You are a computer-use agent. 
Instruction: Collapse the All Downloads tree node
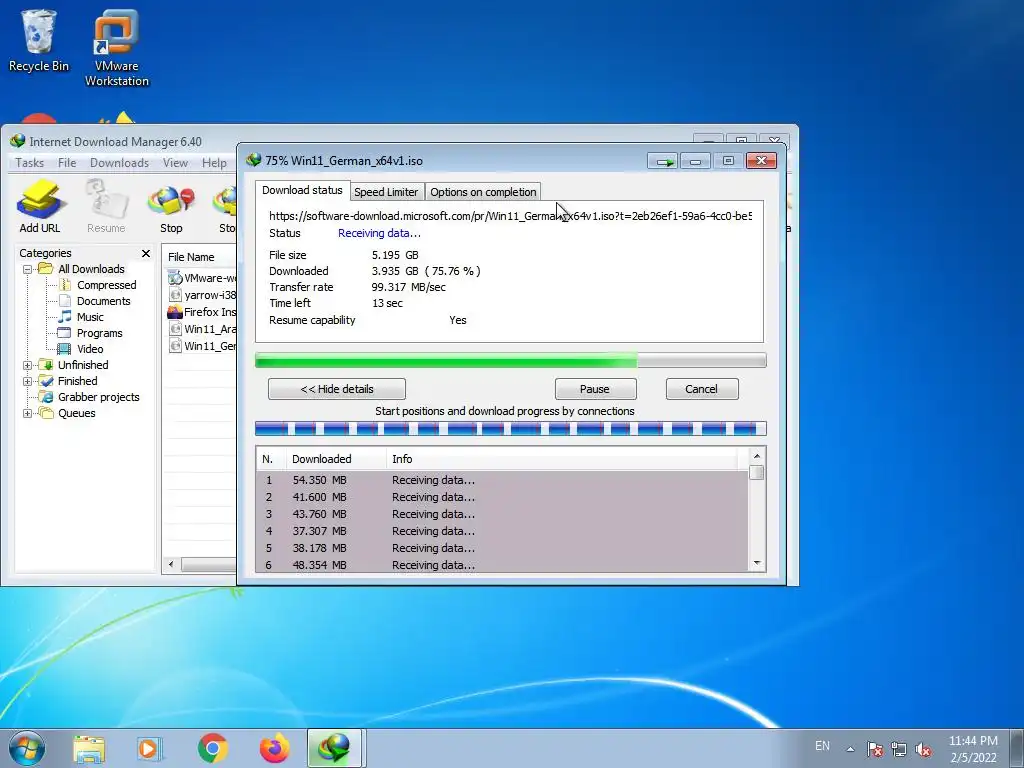click(27, 269)
